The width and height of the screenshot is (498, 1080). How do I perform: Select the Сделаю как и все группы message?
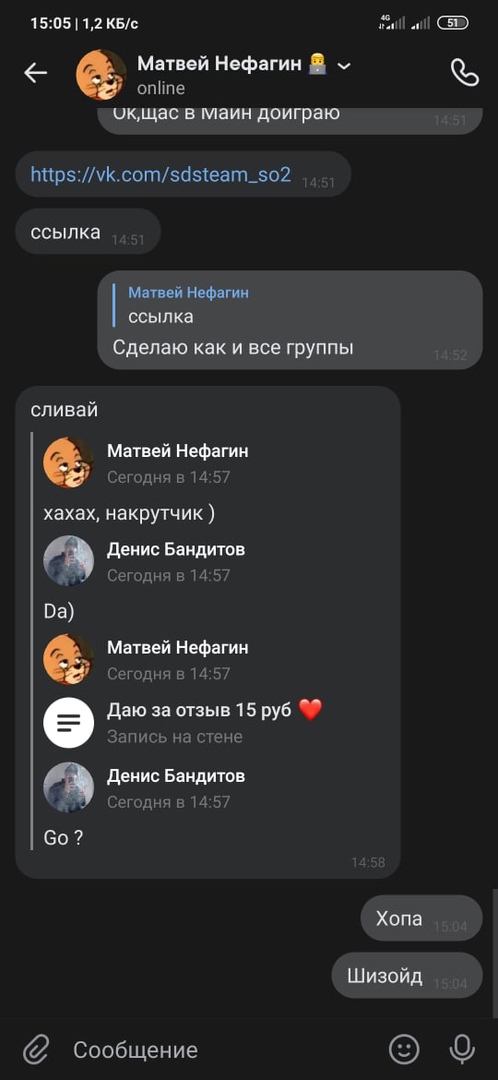[x=233, y=348]
